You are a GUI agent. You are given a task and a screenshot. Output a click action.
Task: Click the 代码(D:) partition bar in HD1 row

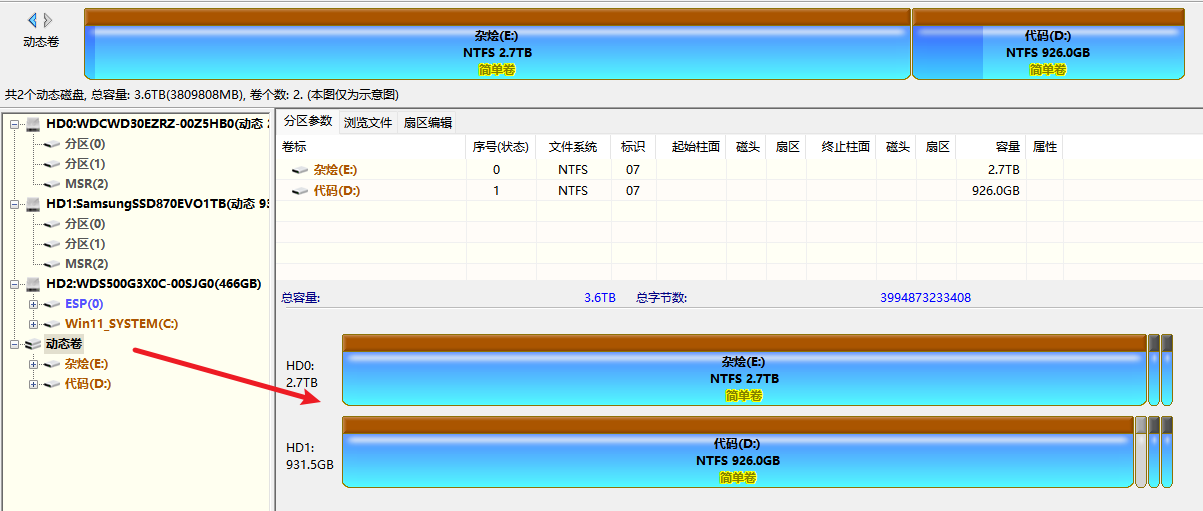pos(738,452)
